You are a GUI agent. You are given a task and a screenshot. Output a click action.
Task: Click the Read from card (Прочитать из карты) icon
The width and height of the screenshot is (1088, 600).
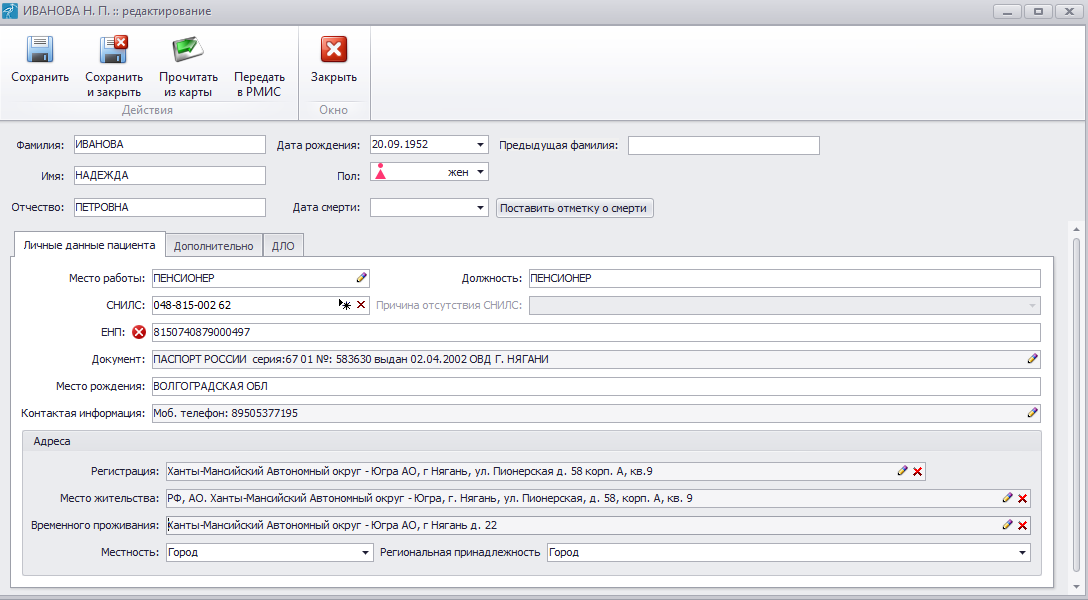[188, 50]
